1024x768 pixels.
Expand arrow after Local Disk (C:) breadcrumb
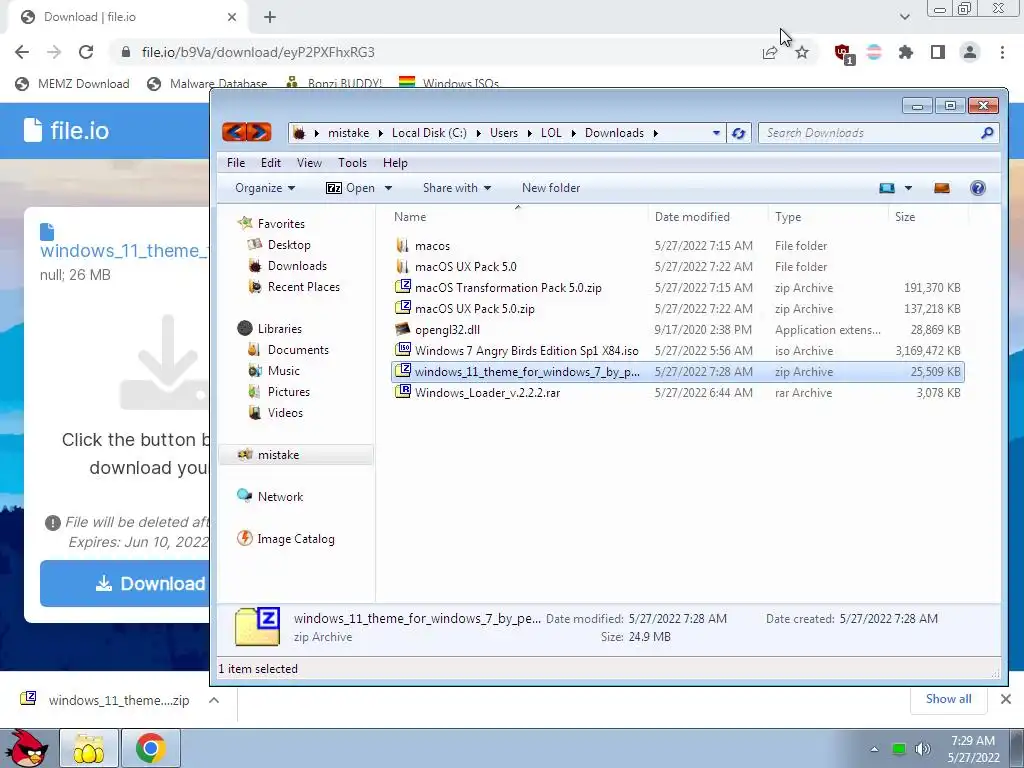click(478, 133)
